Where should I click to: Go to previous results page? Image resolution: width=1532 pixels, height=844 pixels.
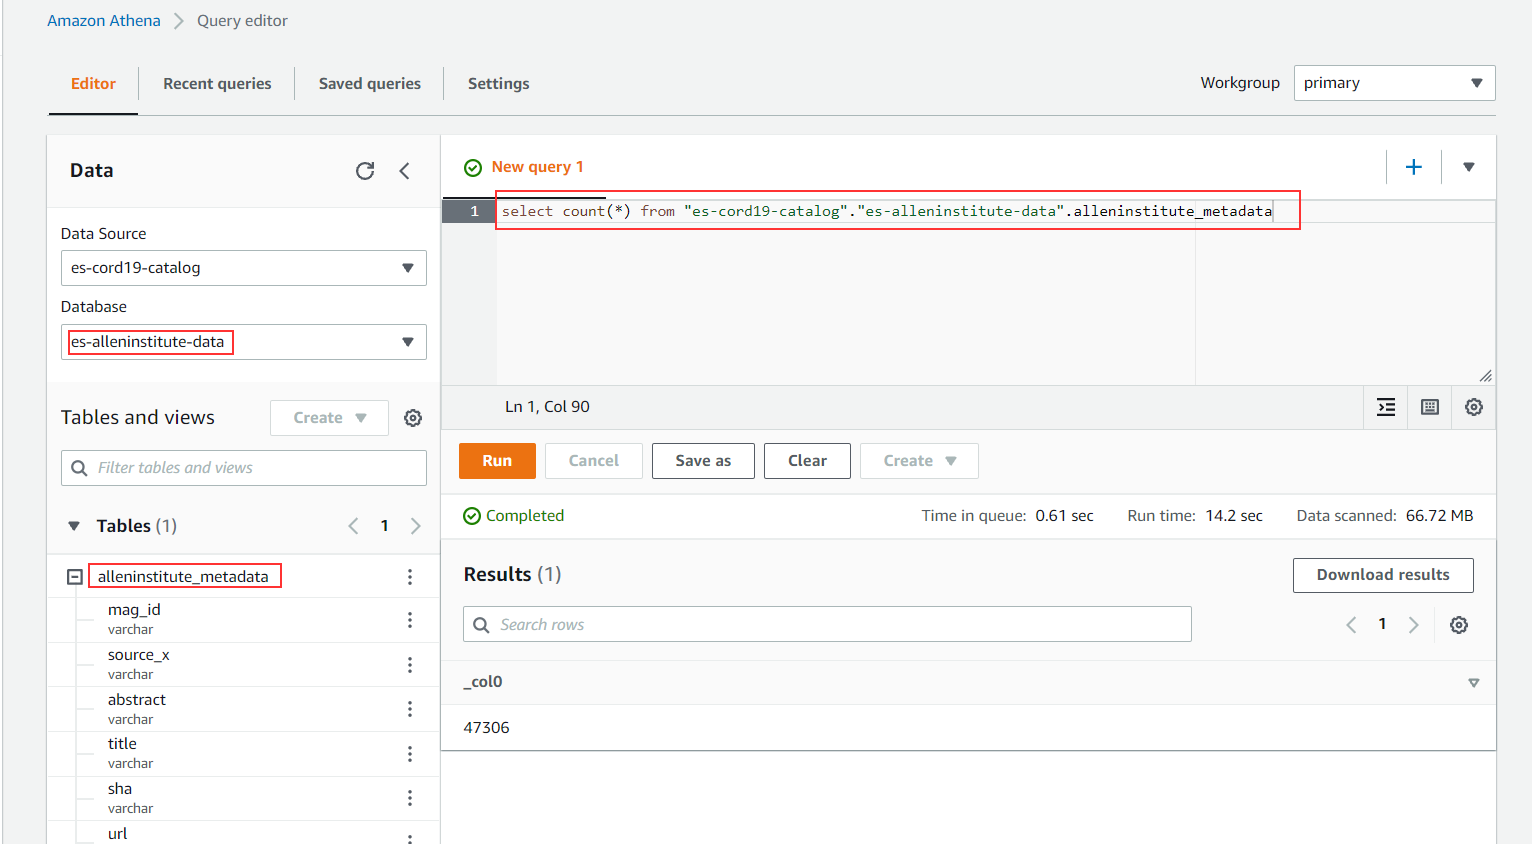1351,625
